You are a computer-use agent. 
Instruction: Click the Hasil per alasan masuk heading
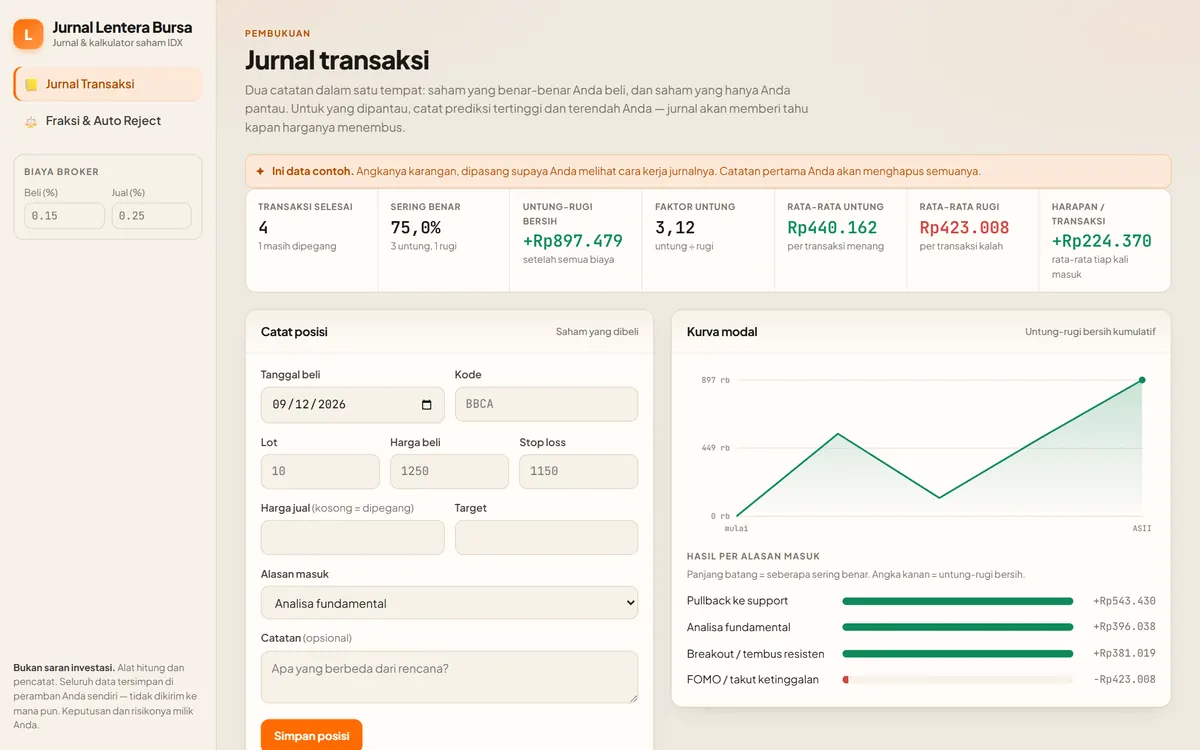tap(753, 556)
